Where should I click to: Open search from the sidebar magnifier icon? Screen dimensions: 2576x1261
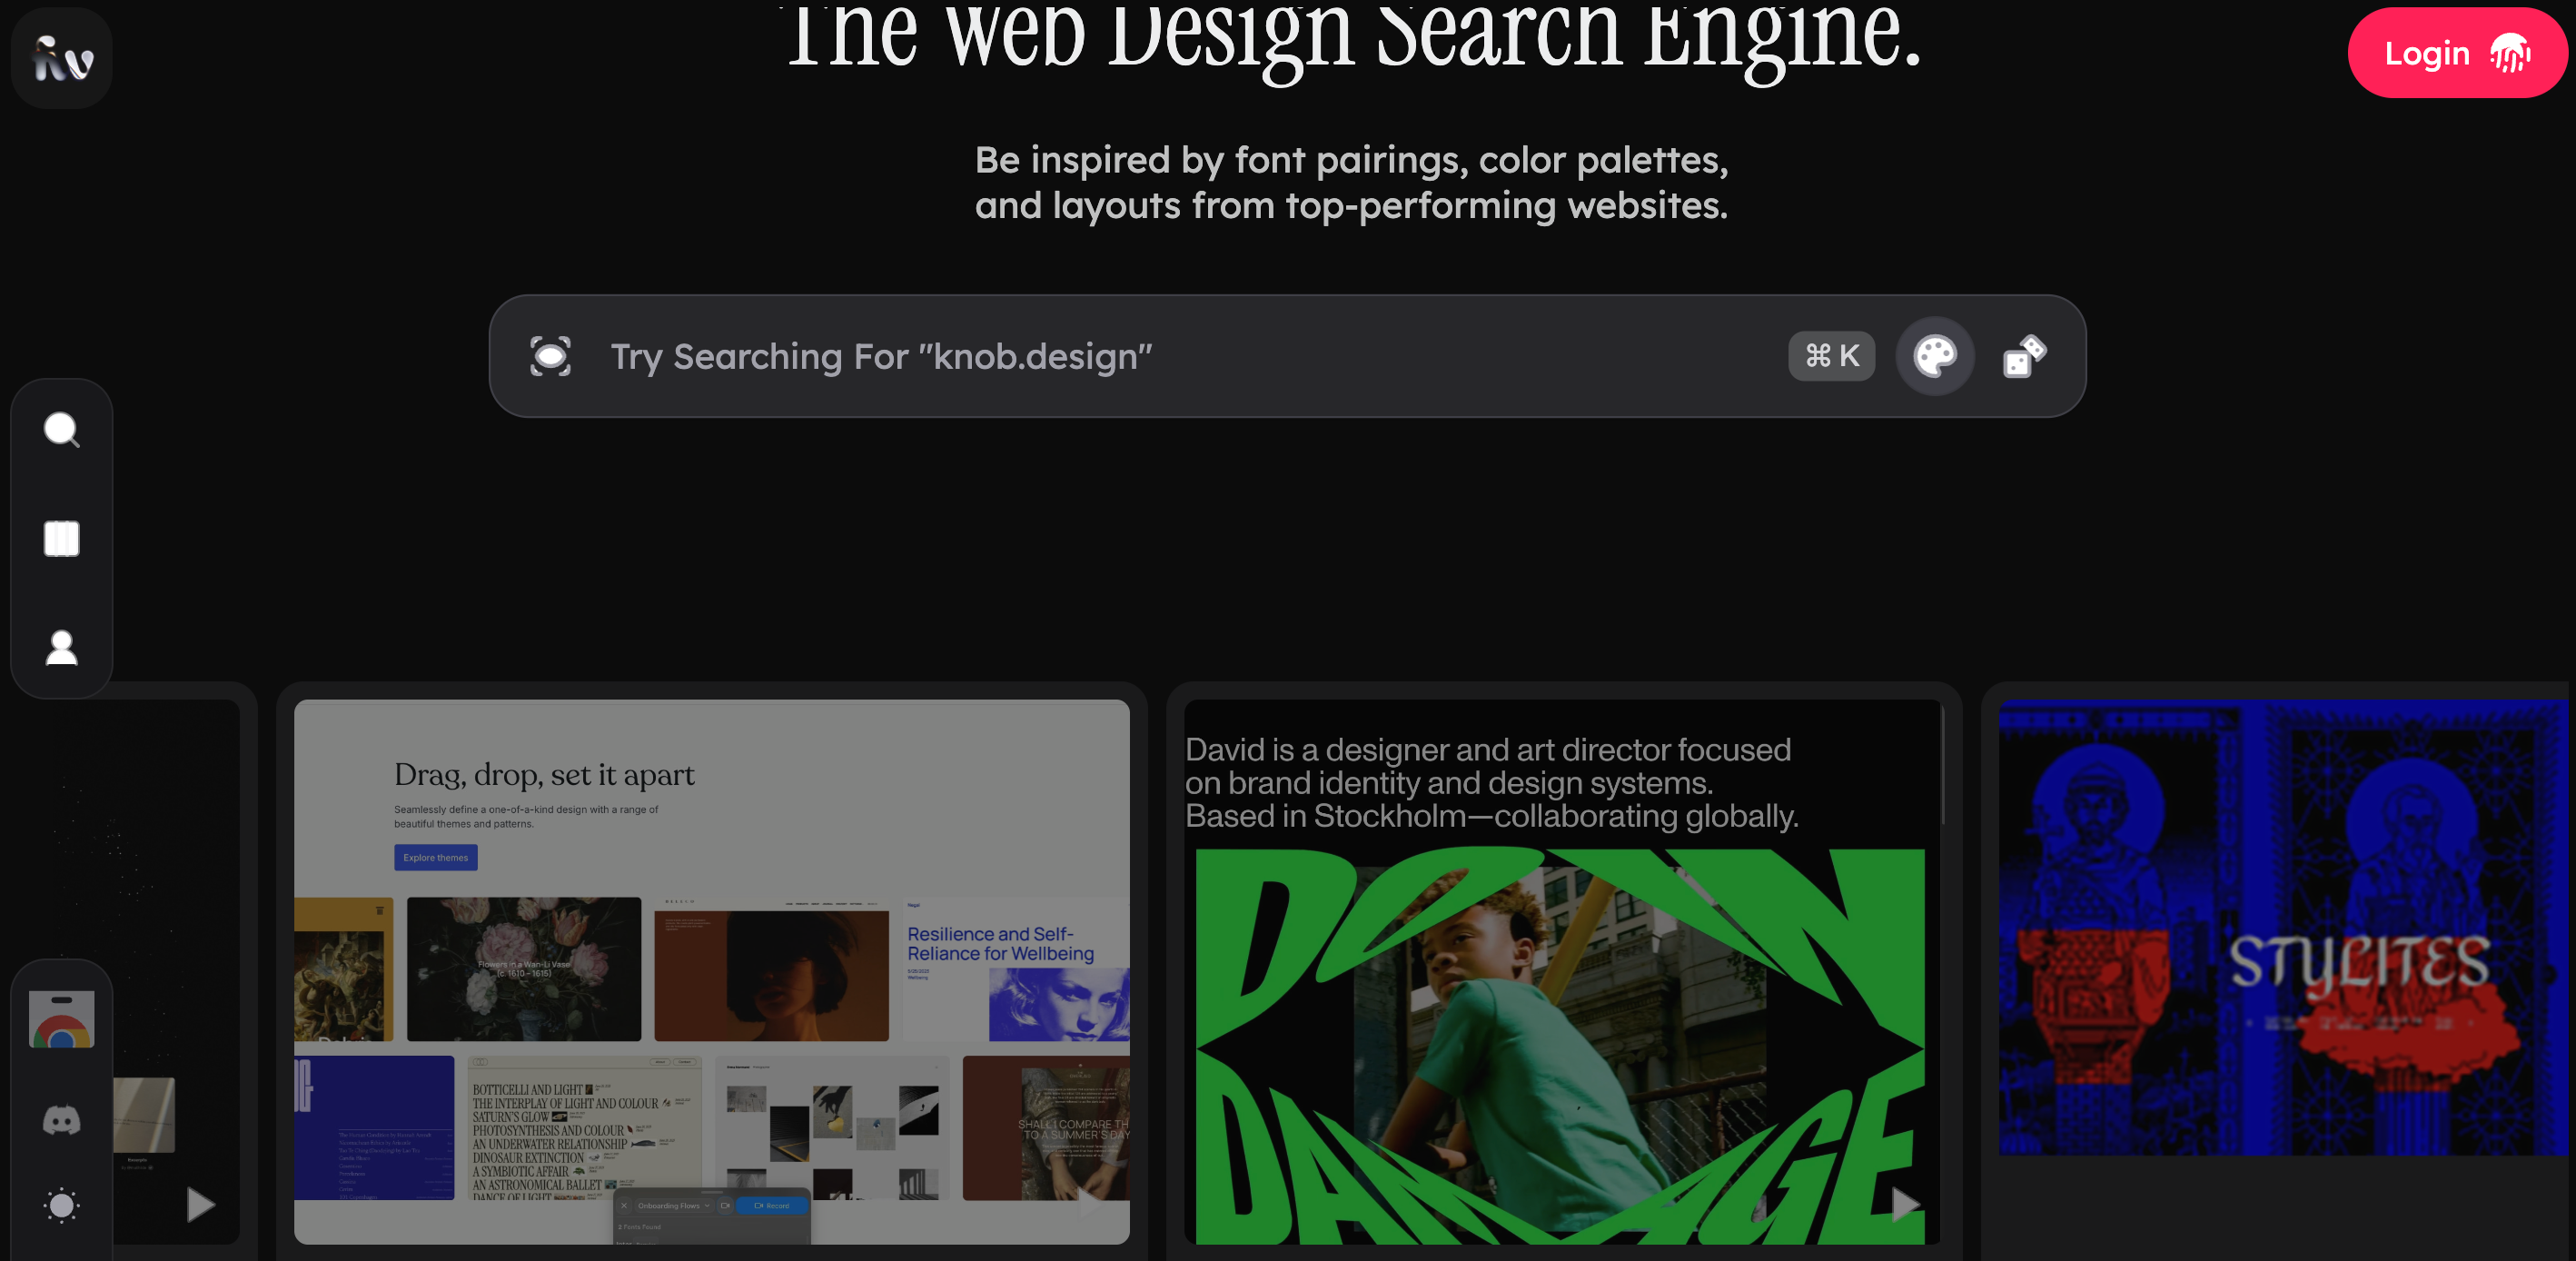pos(62,430)
